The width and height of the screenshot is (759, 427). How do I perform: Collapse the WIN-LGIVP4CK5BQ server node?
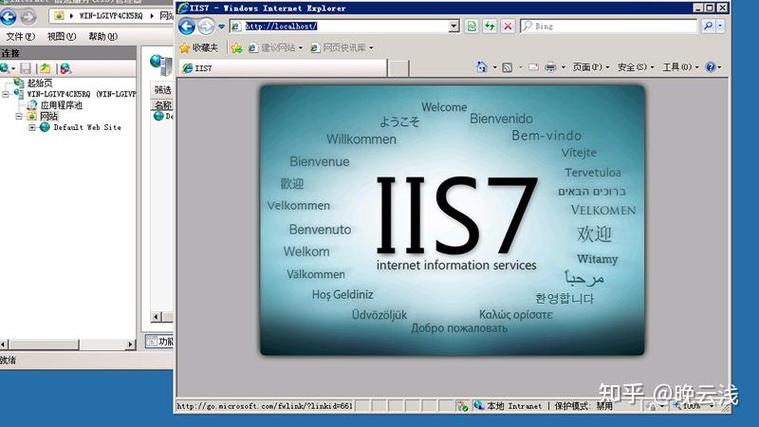(5, 94)
